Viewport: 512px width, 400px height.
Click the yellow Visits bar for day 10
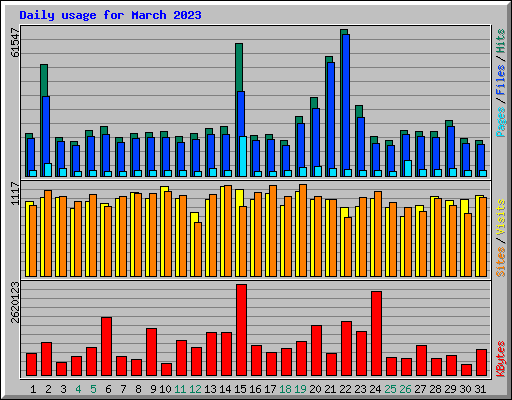click(163, 189)
